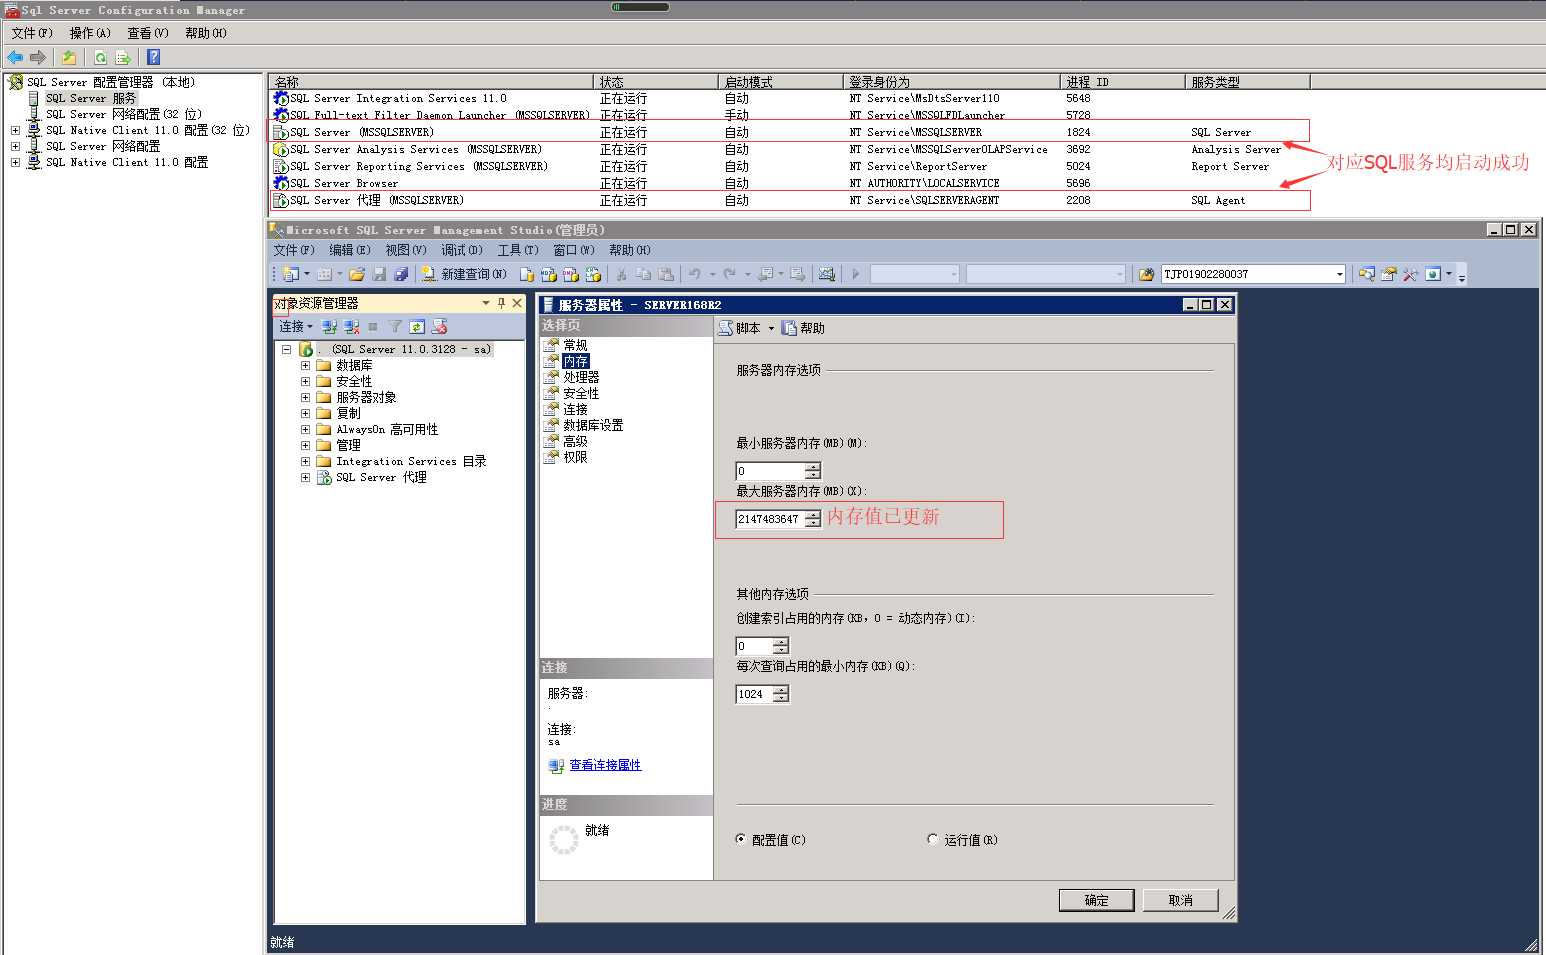Select the 高级 page in server properties

tap(575, 441)
